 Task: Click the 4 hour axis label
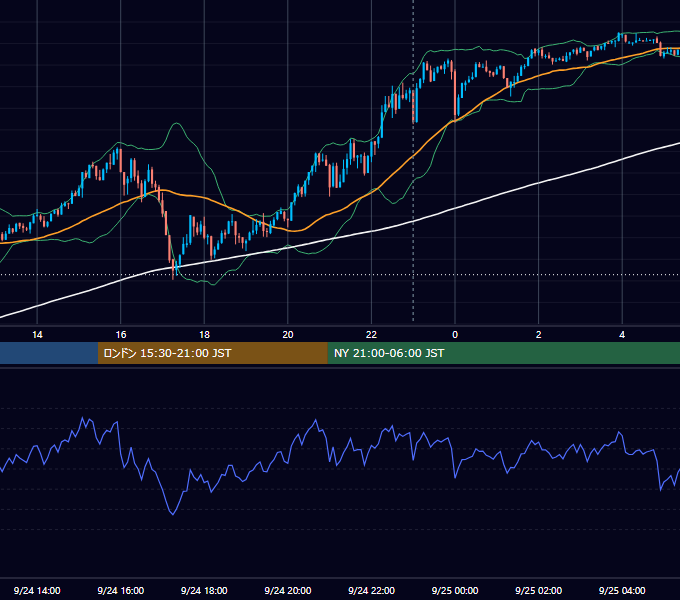[622, 335]
